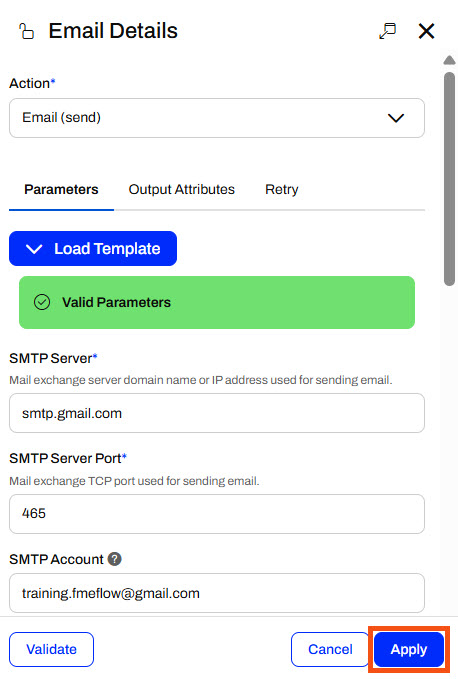Screen dimensions: 458x679
Task: Select the Retry tab
Action: coord(281,189)
